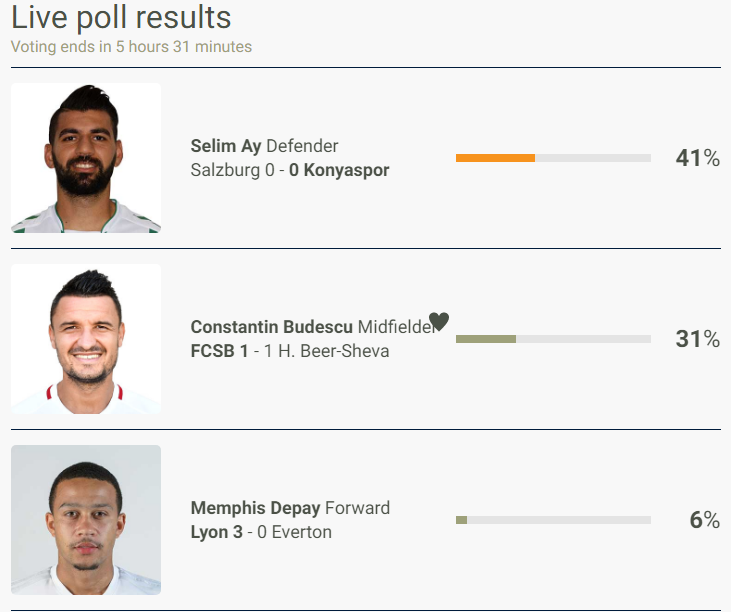Click Budescu's 31% vote progress bar
The width and height of the screenshot is (731, 612).
click(x=552, y=339)
